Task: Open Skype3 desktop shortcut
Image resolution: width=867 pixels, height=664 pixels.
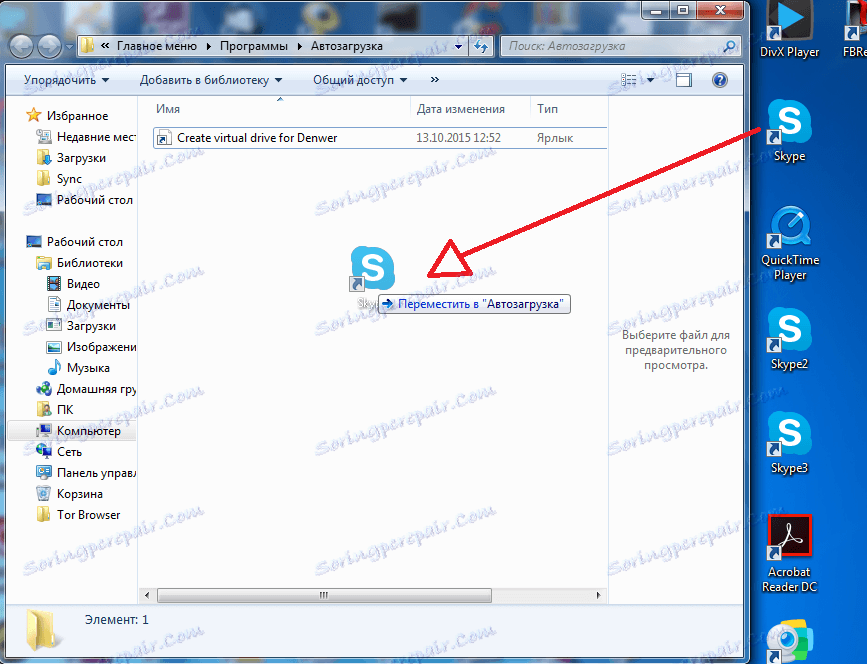Action: (789, 442)
